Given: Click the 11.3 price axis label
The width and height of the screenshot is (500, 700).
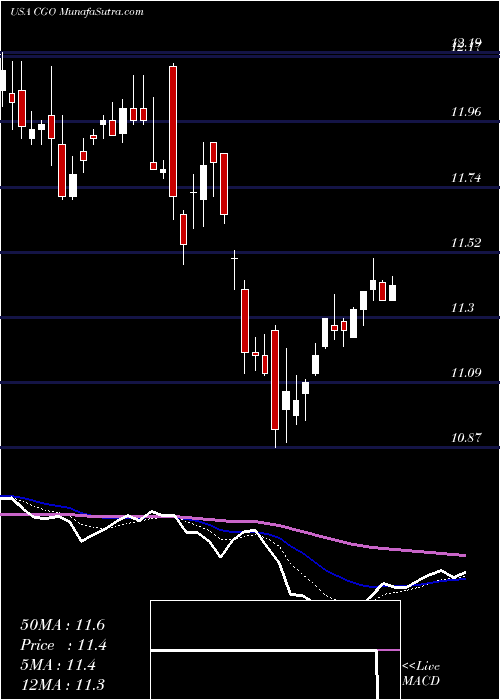Looking at the screenshot, I should [x=463, y=308].
